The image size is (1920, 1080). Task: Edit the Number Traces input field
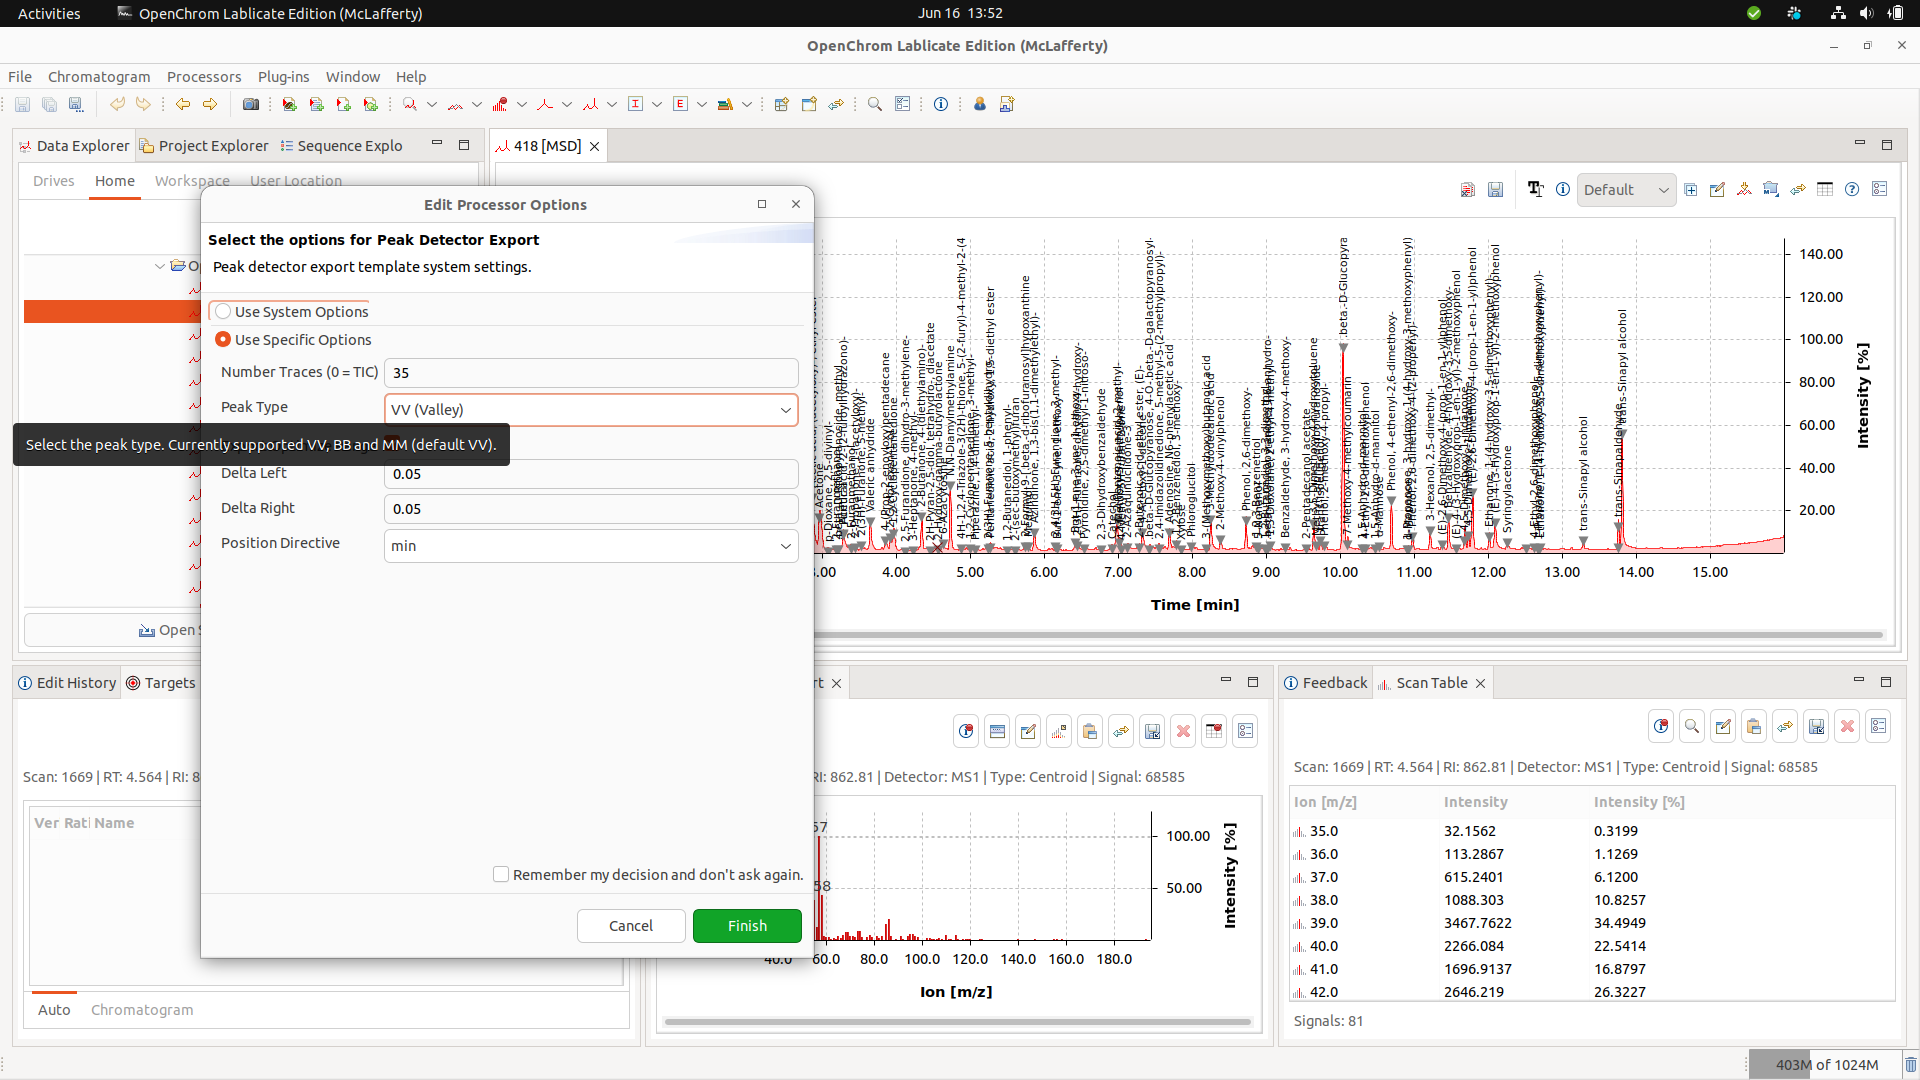click(590, 372)
